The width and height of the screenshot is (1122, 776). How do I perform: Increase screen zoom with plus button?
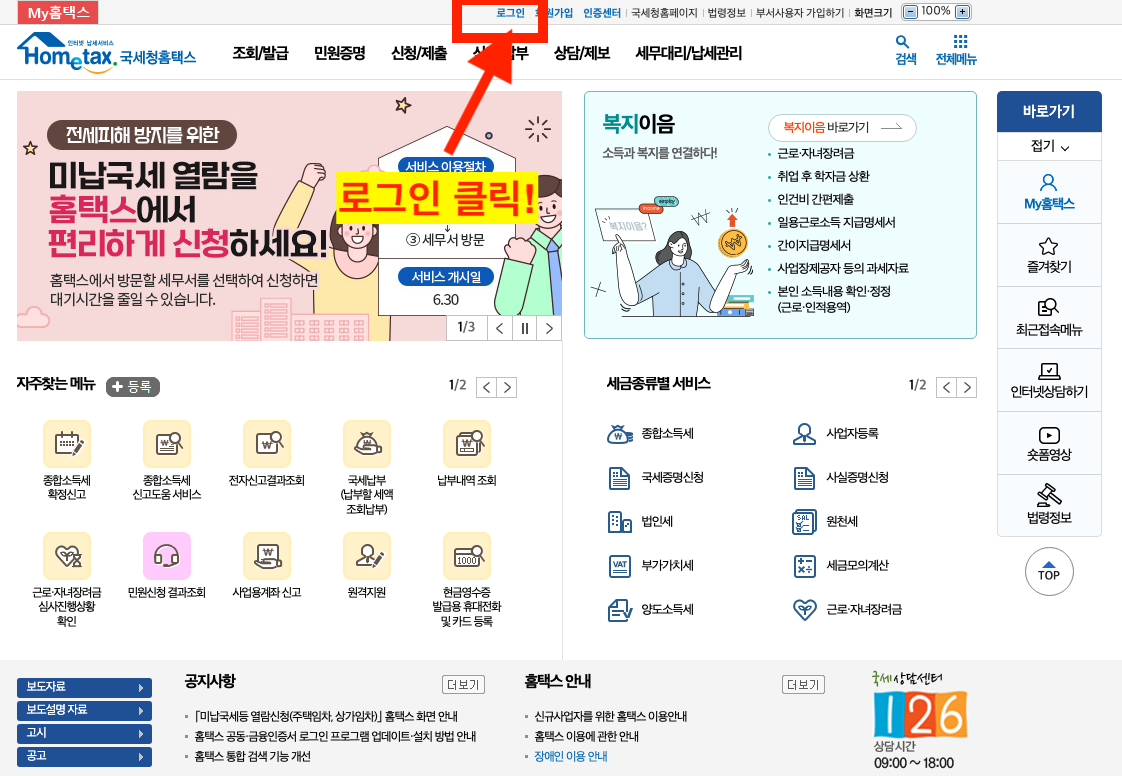963,11
